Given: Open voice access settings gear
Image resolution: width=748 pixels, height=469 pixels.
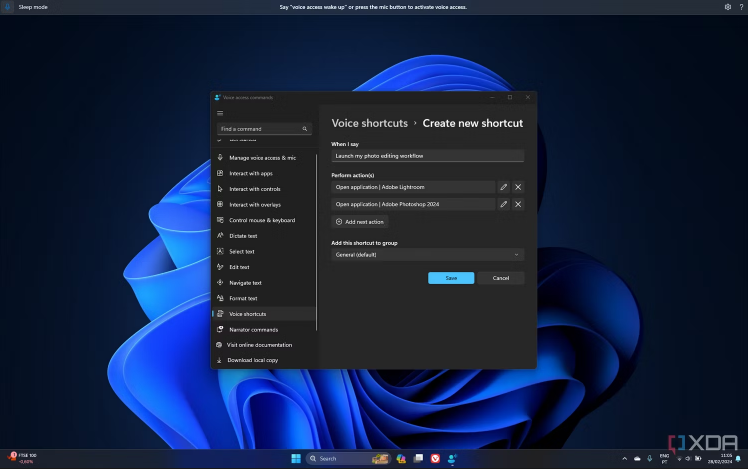Looking at the screenshot, I should point(727,7).
